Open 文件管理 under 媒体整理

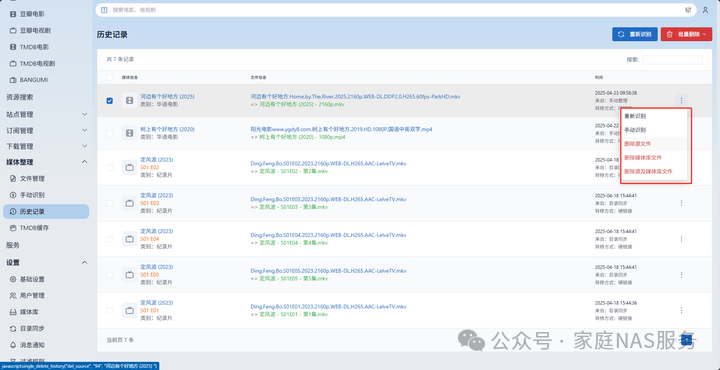click(x=32, y=179)
